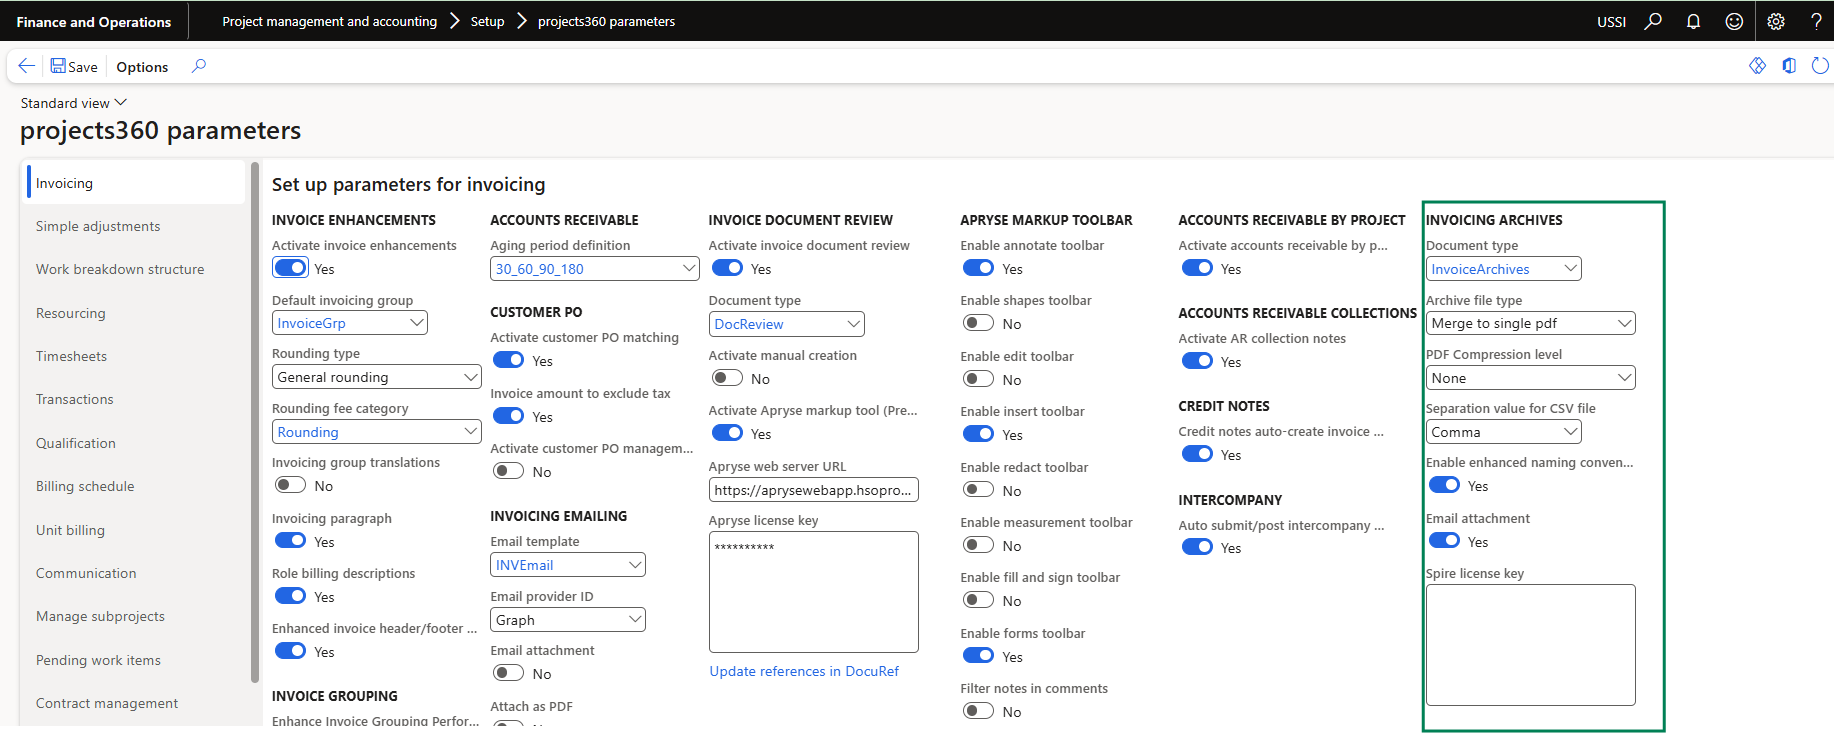
Task: Open the Archive file type dropdown
Action: coord(1624,323)
